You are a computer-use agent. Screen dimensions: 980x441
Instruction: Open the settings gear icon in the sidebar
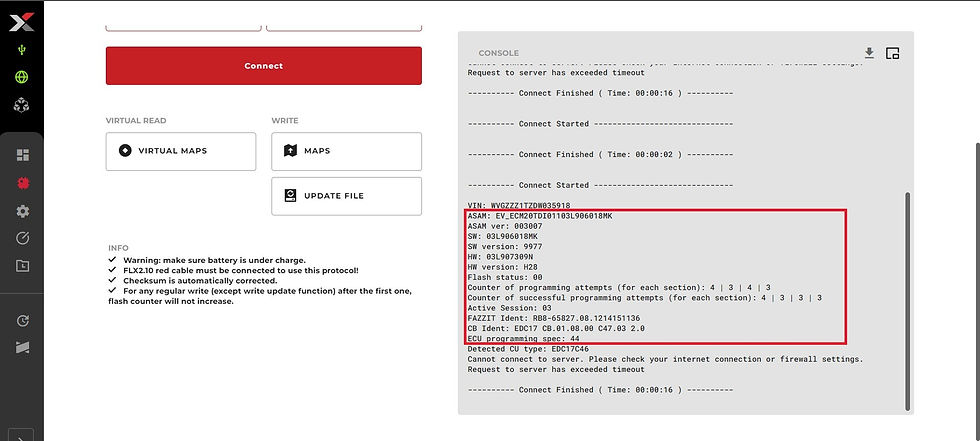[22, 211]
